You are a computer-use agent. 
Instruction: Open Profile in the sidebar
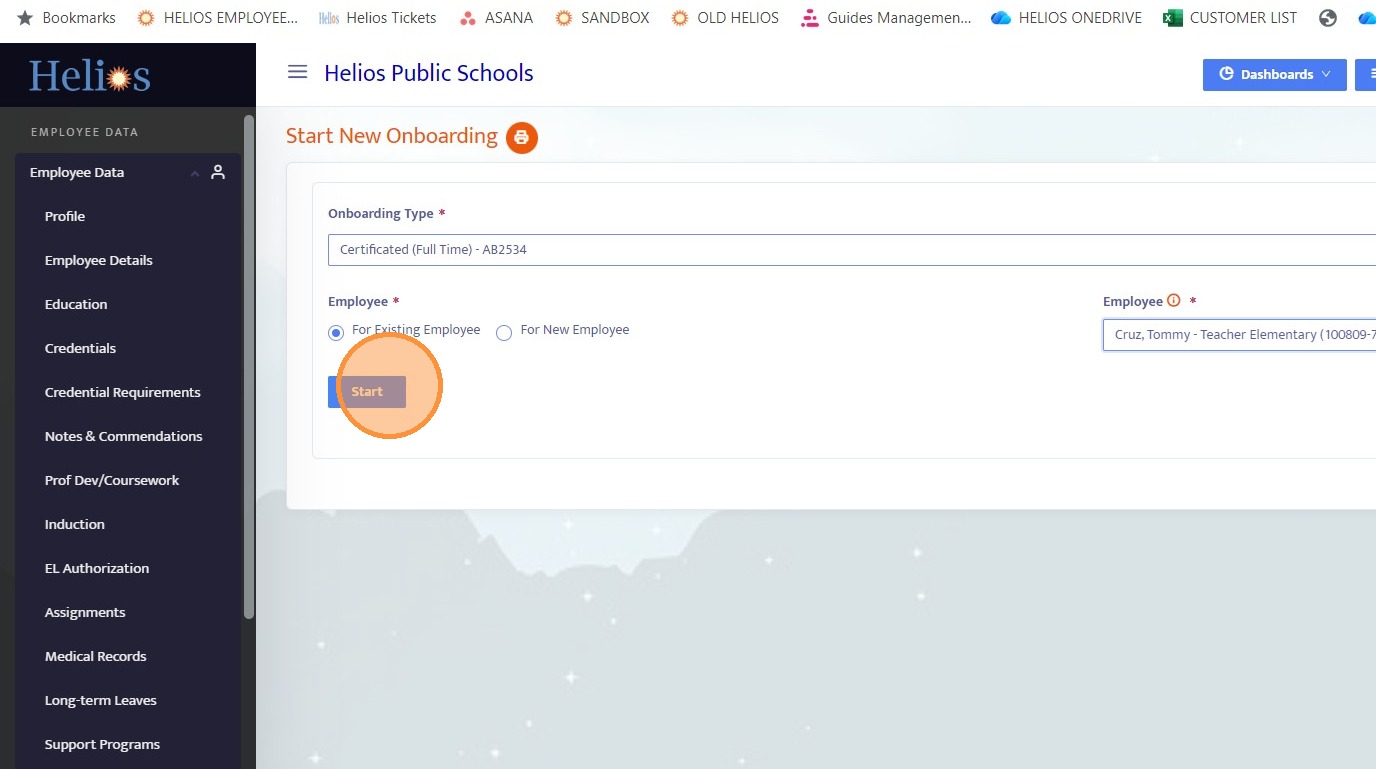pyautogui.click(x=65, y=216)
